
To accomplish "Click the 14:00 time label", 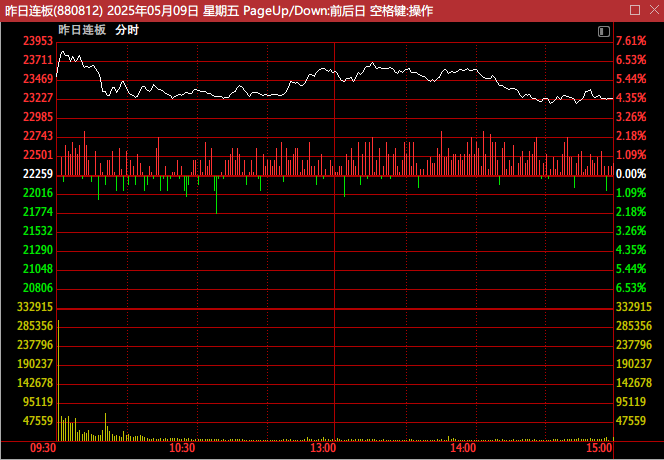I will (x=463, y=448).
